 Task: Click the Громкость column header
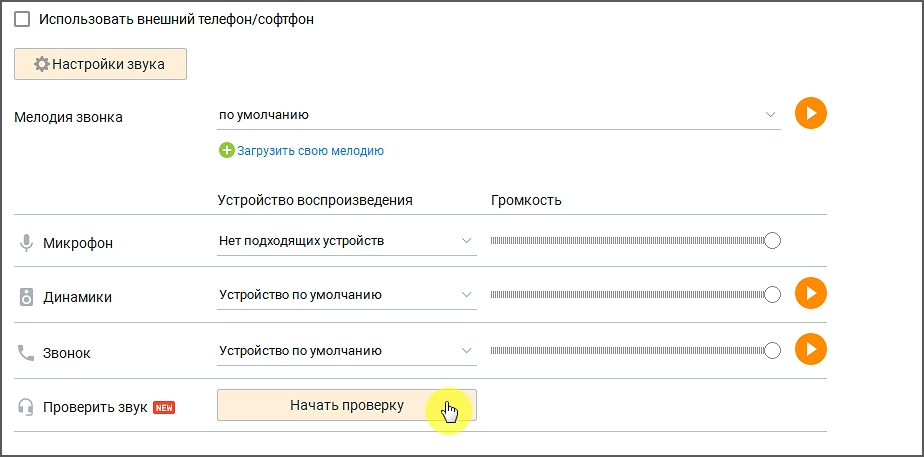pyautogui.click(x=526, y=200)
